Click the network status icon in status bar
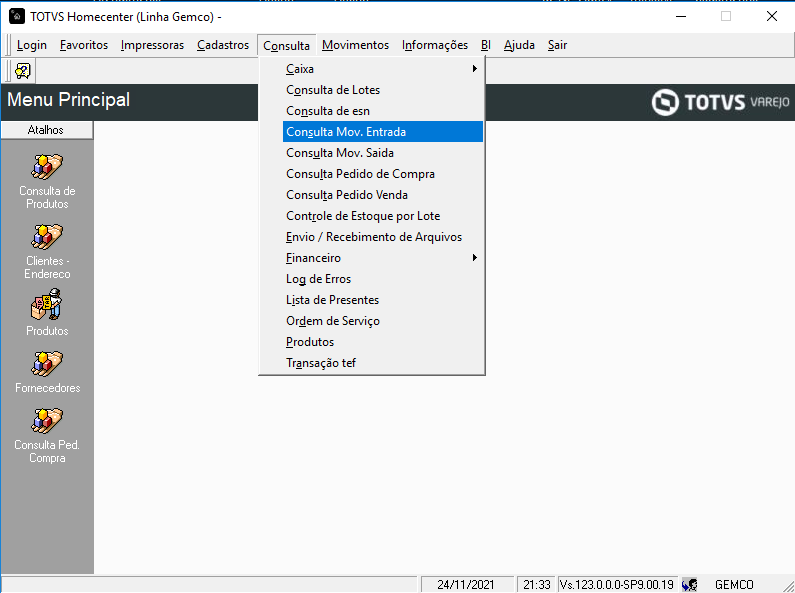The width and height of the screenshot is (795, 593). click(690, 584)
